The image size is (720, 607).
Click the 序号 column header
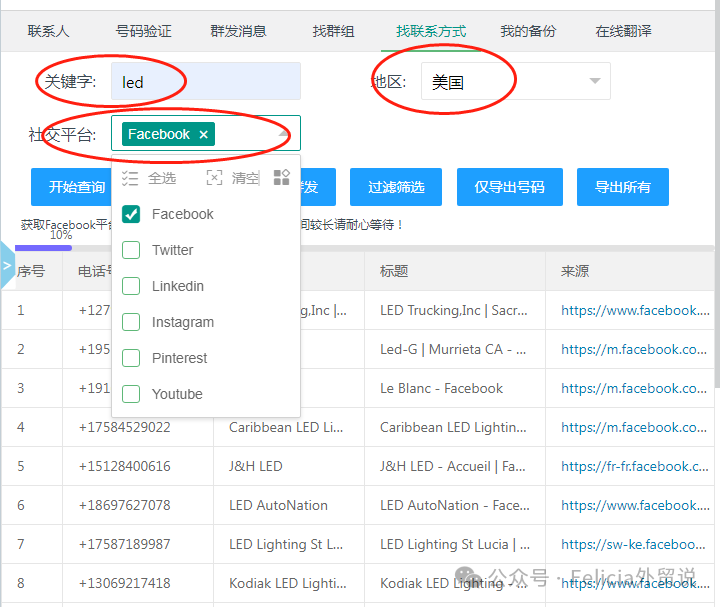coord(31,271)
